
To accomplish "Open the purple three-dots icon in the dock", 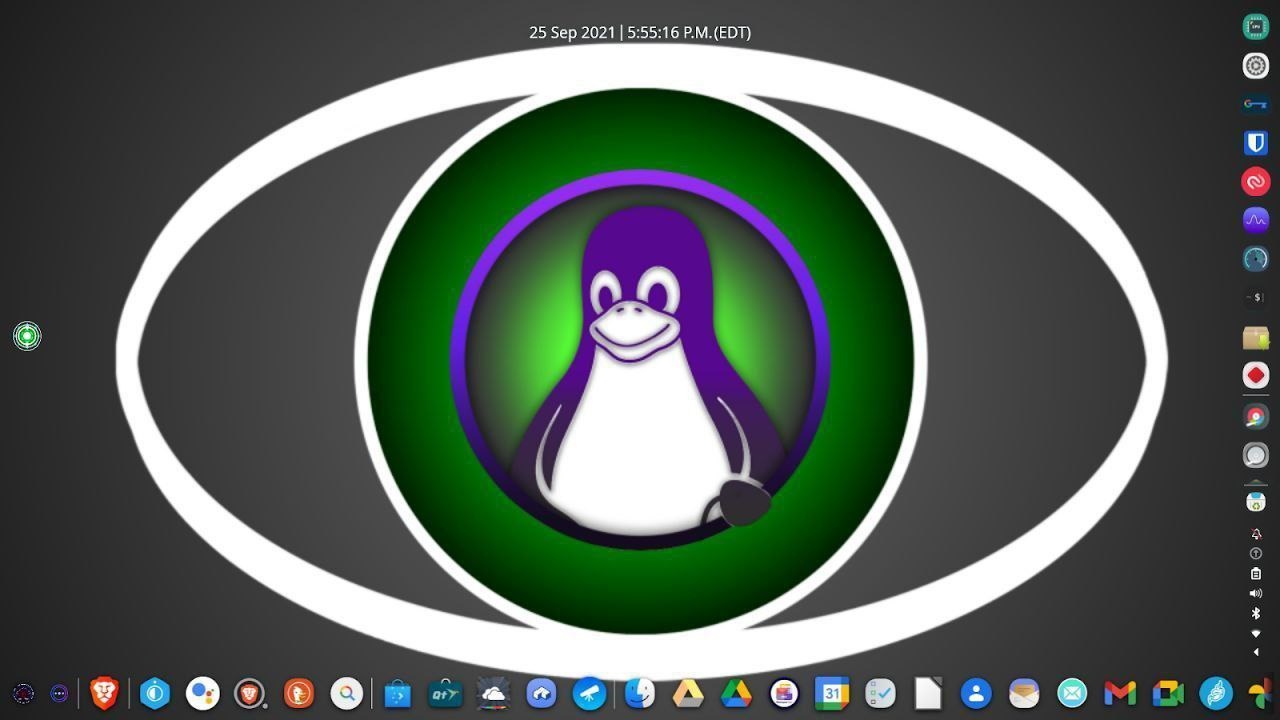I will pyautogui.click(x=59, y=693).
